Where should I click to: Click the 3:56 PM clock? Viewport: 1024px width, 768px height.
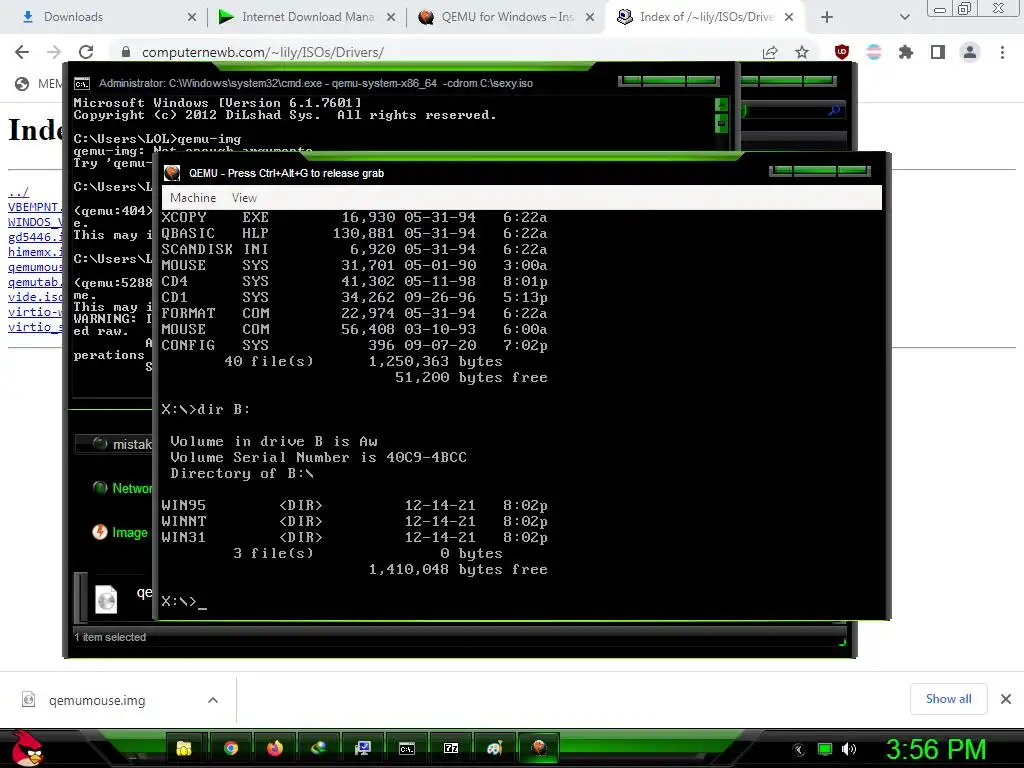point(936,750)
